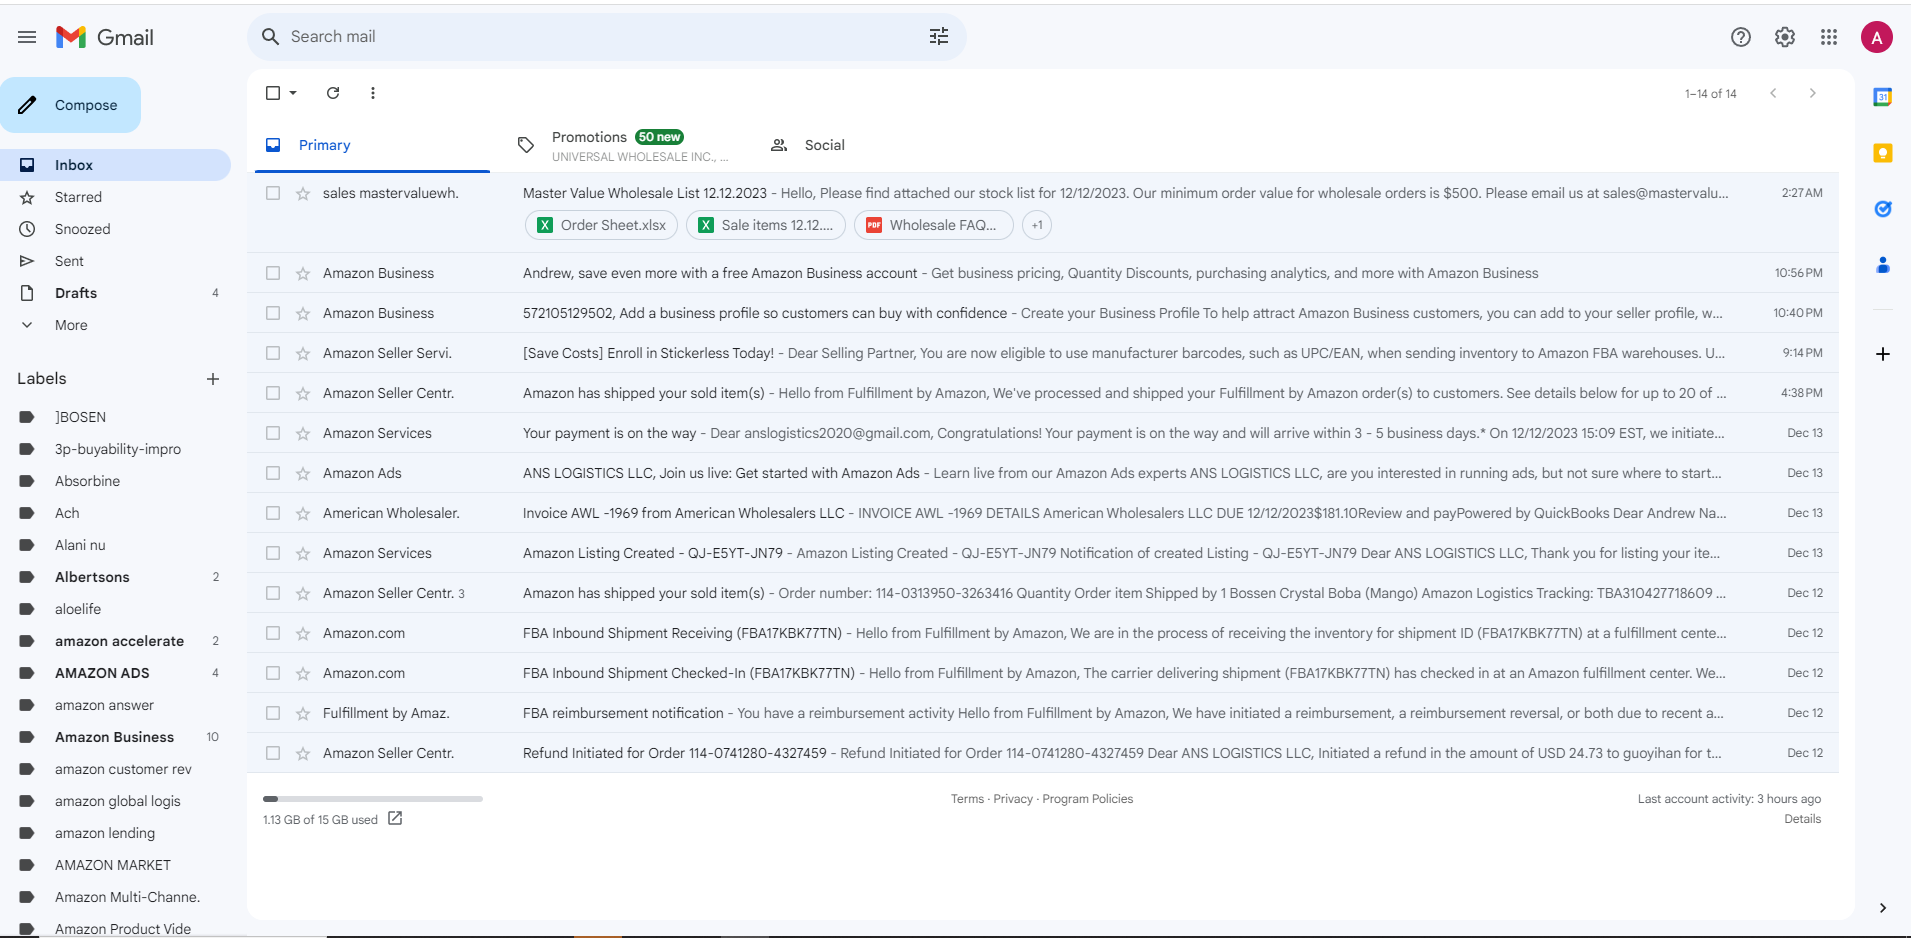Star the Amazon Ads email

tap(303, 473)
